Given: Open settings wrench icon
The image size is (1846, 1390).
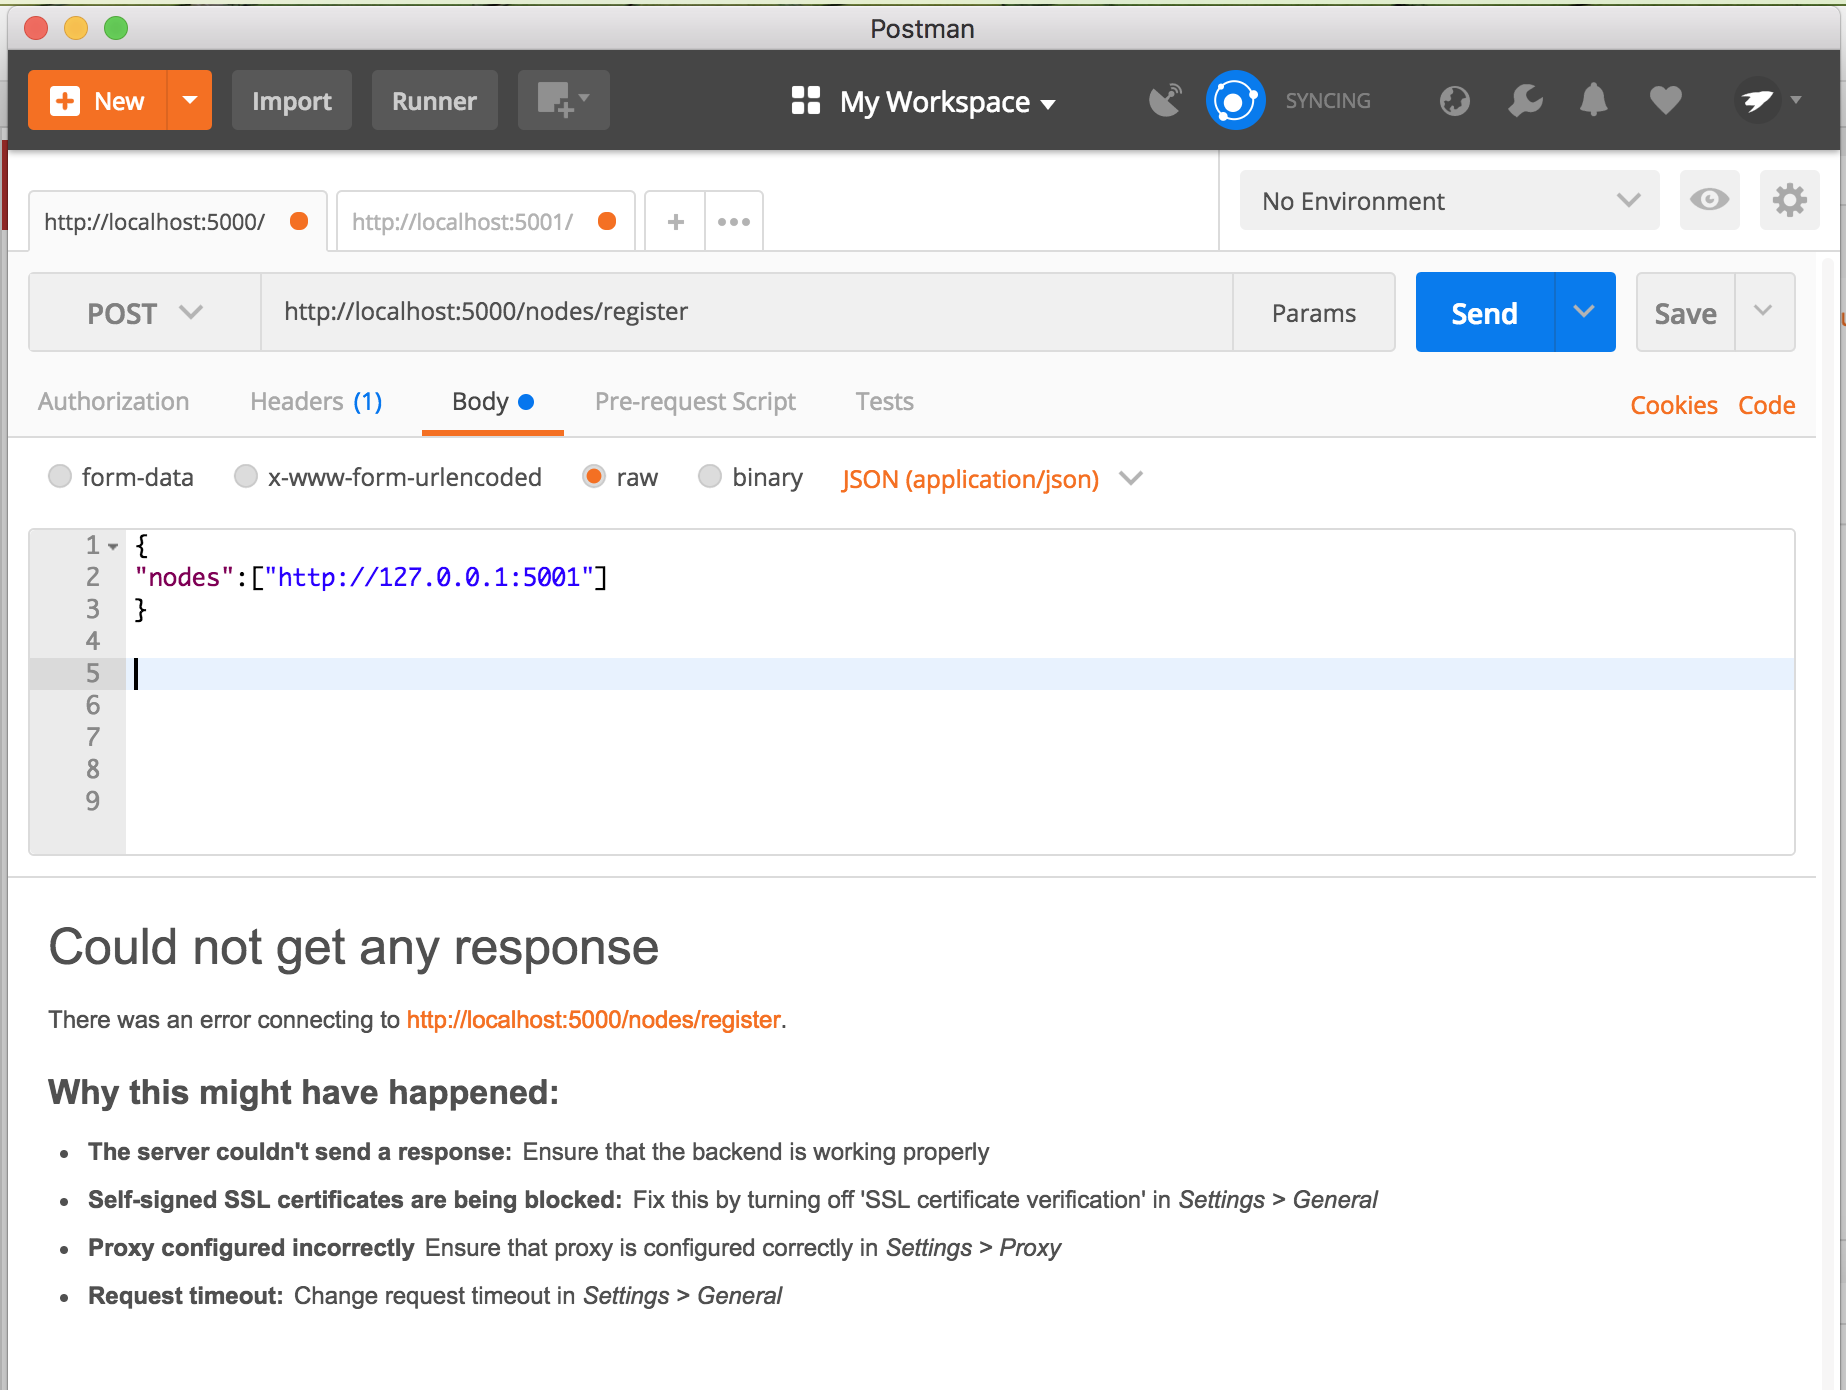Looking at the screenshot, I should tap(1525, 101).
